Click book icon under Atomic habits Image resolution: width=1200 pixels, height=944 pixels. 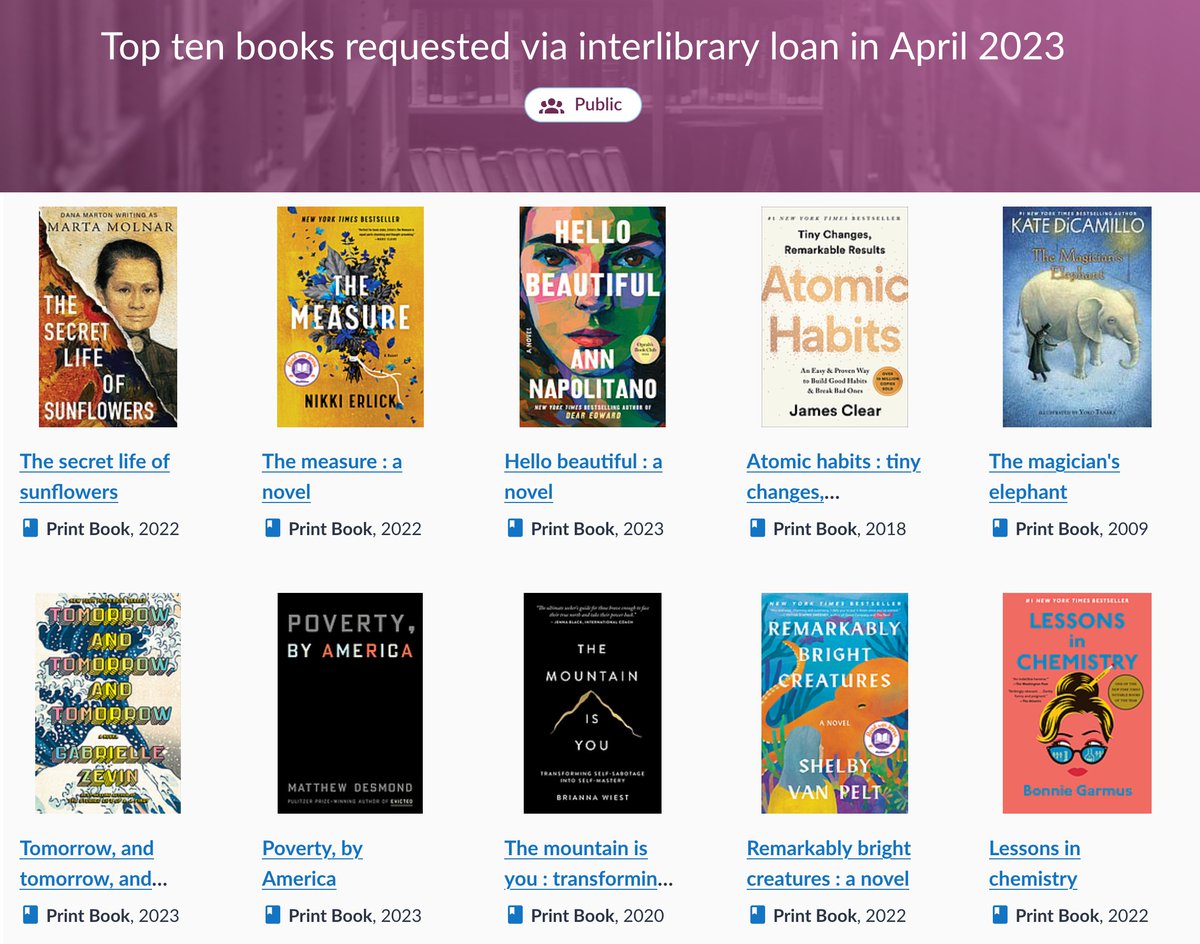757,528
